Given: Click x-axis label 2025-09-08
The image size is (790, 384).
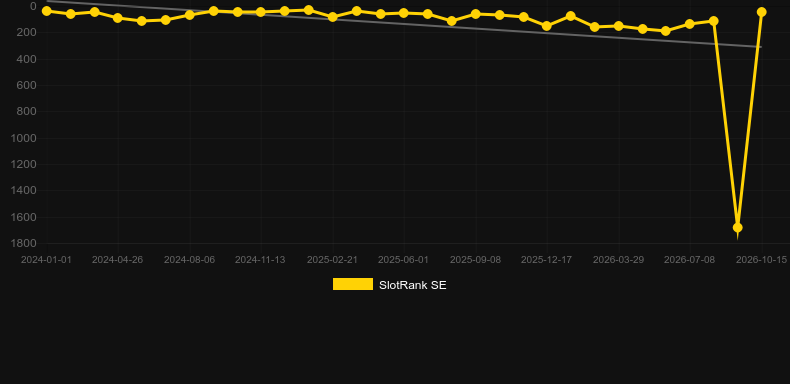Looking at the screenshot, I should 475,260.
